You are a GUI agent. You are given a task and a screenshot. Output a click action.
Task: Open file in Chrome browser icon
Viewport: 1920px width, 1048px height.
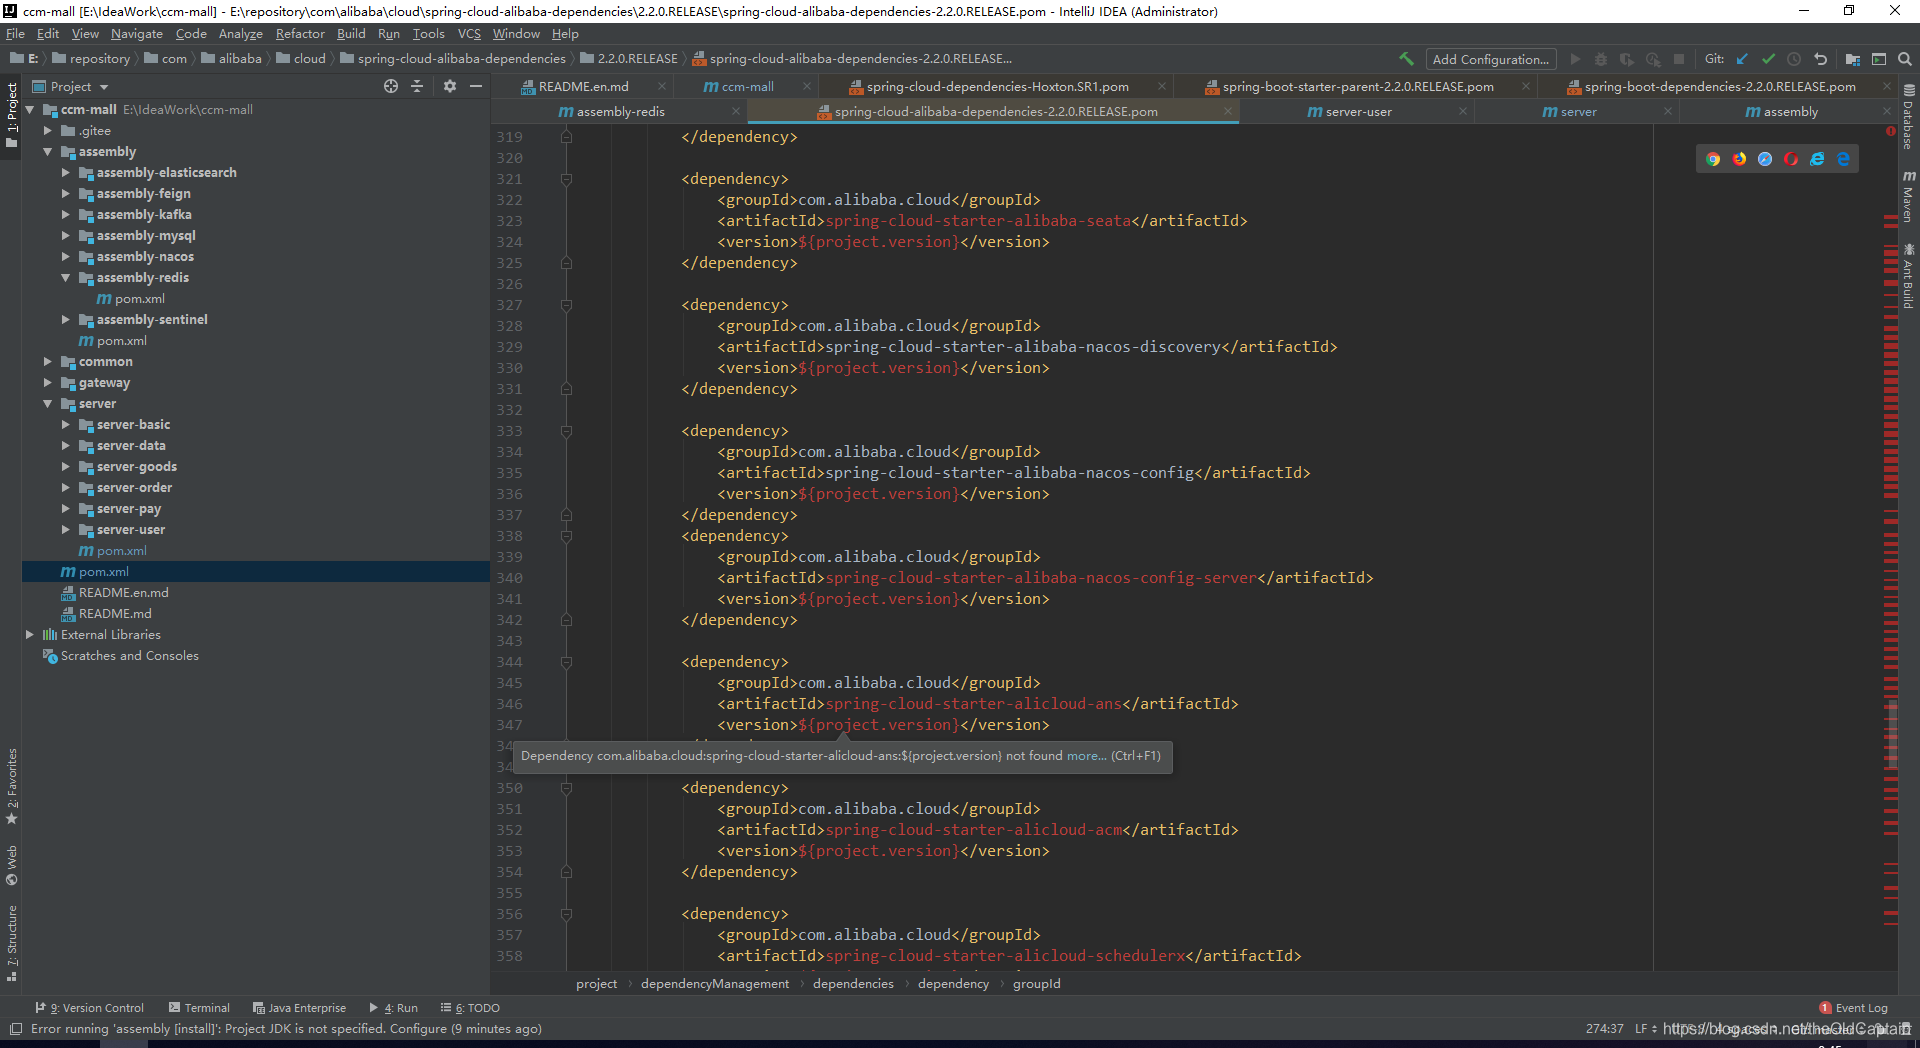pyautogui.click(x=1713, y=159)
